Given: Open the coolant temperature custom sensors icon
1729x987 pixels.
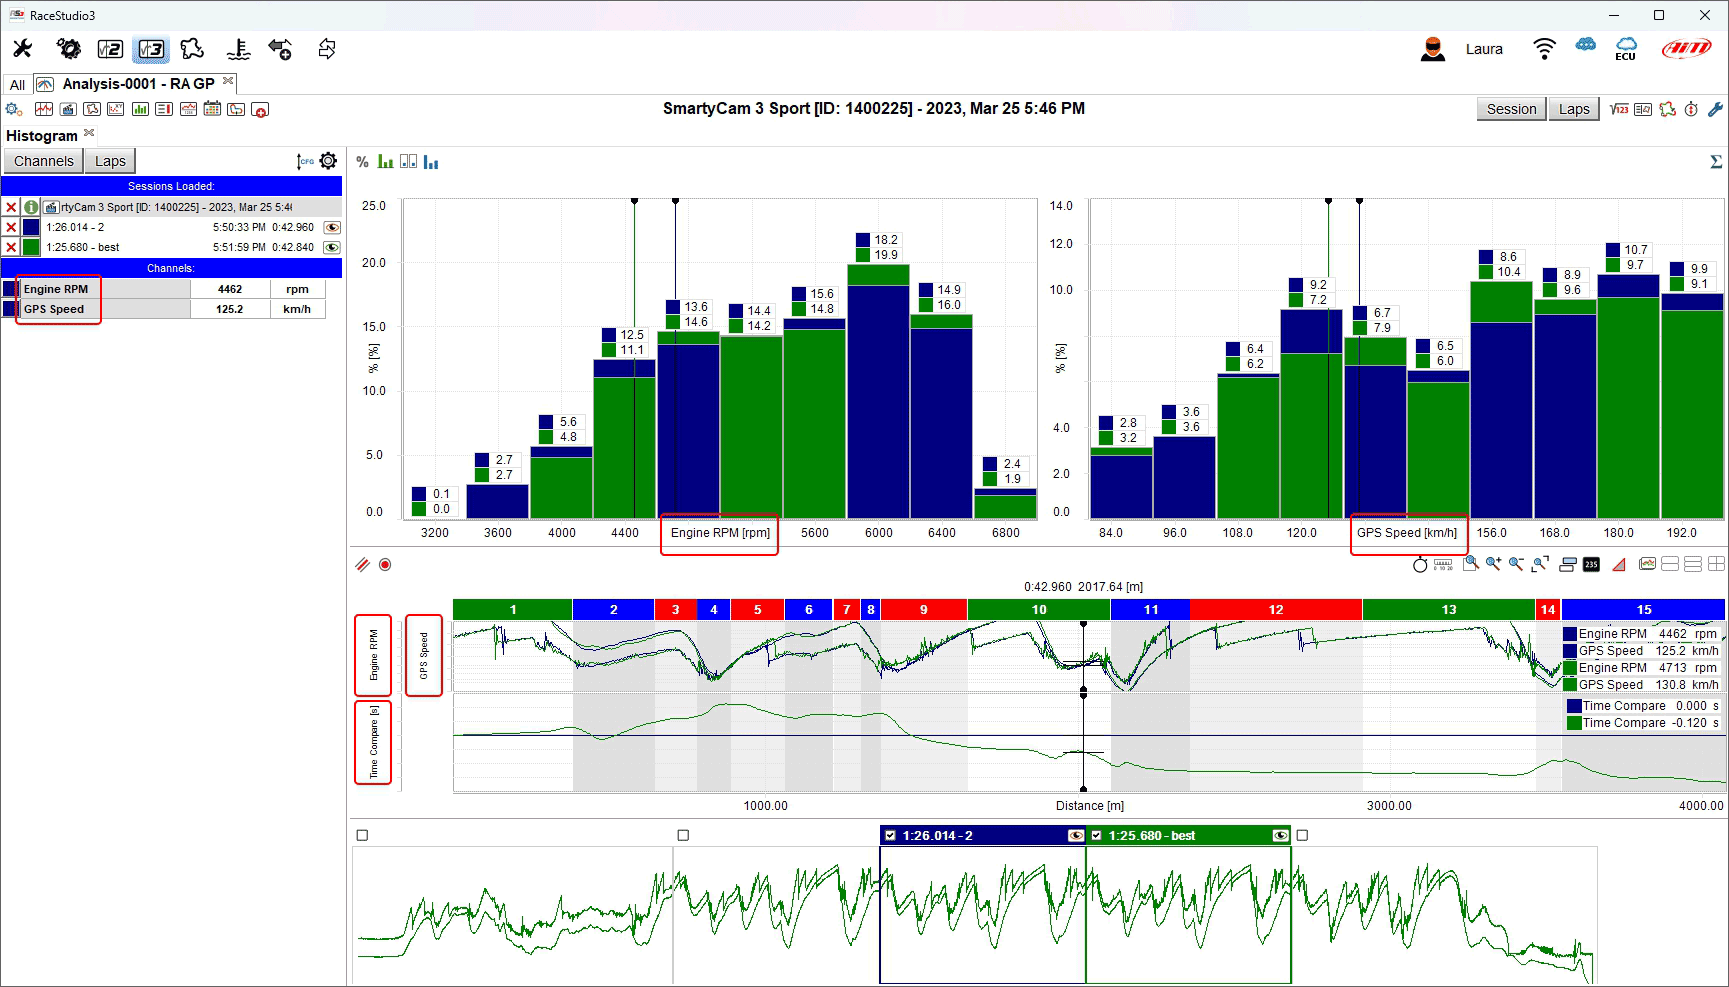Looking at the screenshot, I should tap(238, 49).
